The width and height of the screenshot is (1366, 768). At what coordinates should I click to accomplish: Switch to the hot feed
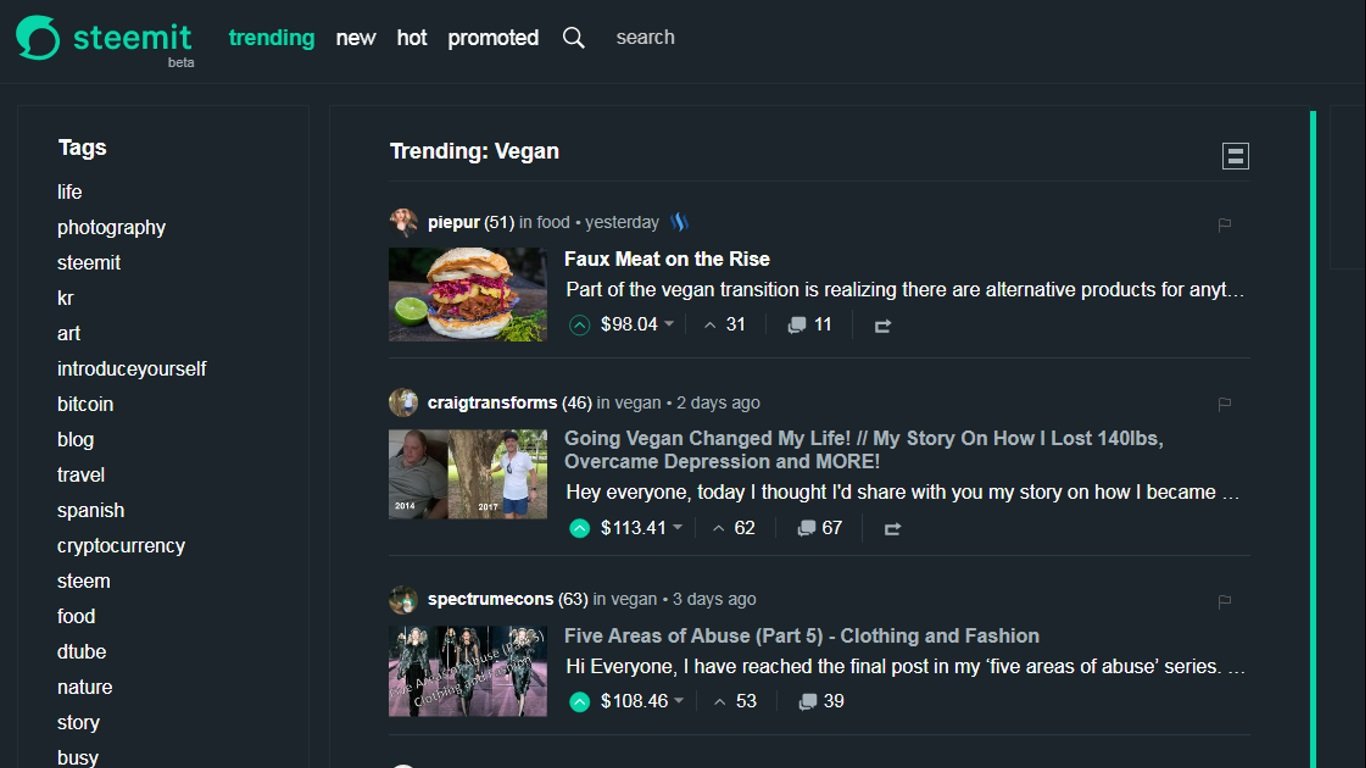(411, 37)
